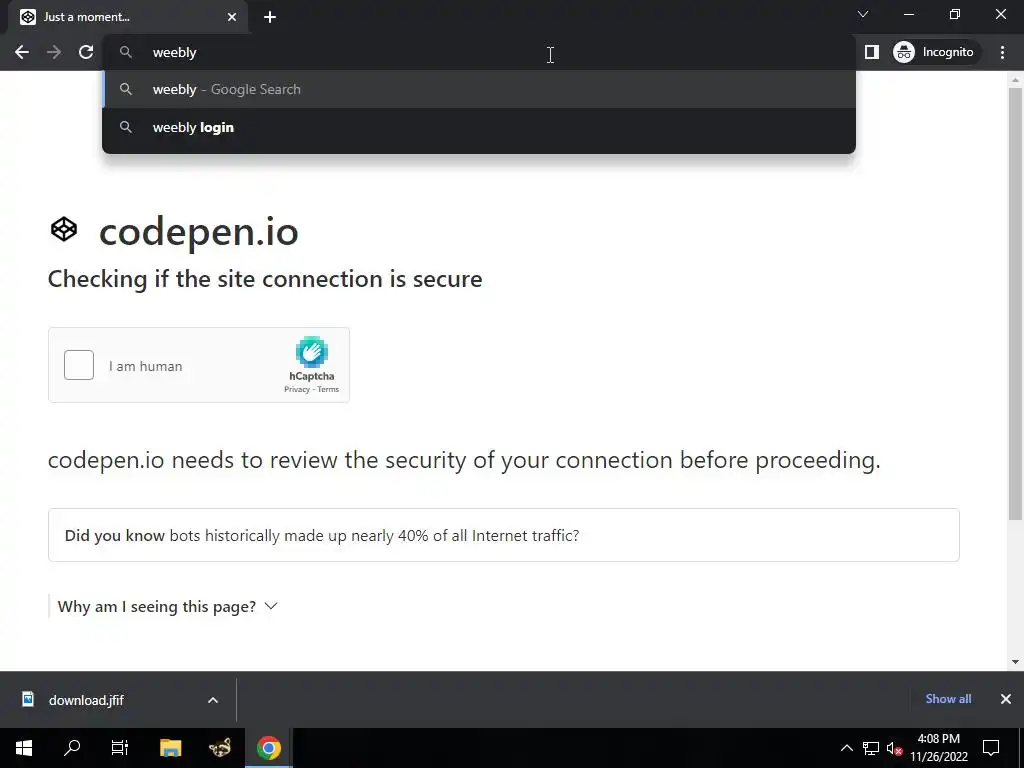Reload the current page
The height and width of the screenshot is (768, 1024).
click(x=86, y=52)
